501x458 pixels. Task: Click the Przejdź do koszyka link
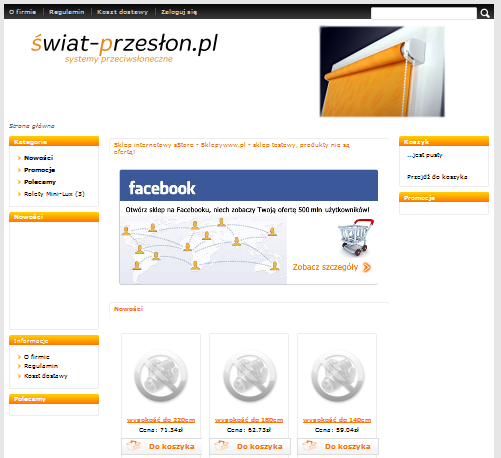tap(437, 177)
